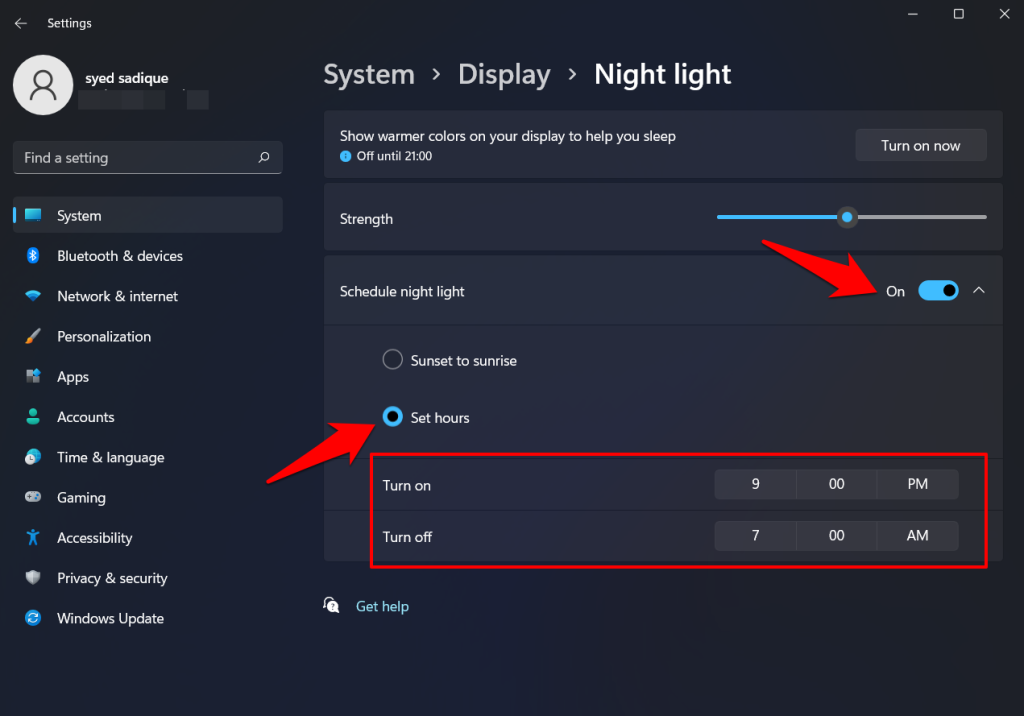Open Windows Update via its icon

point(31,618)
